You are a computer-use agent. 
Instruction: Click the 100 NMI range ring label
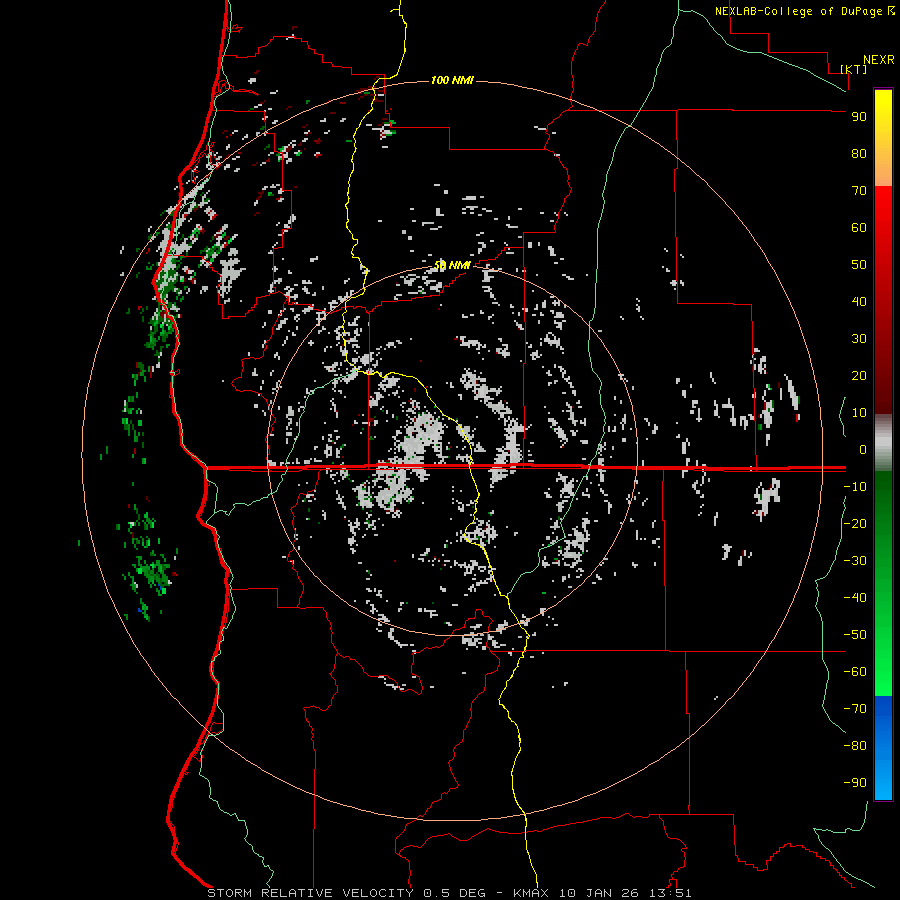[452, 80]
